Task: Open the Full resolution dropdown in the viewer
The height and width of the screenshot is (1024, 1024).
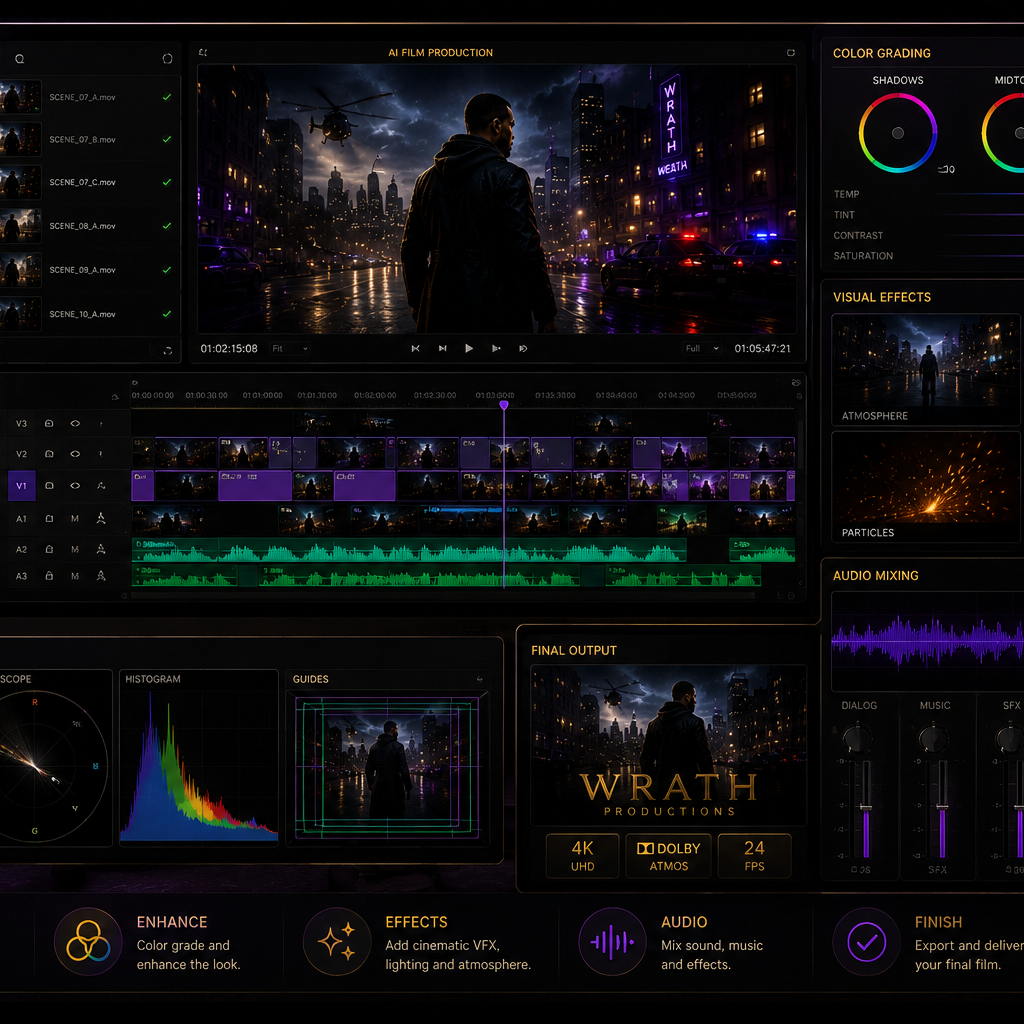Action: tap(703, 349)
